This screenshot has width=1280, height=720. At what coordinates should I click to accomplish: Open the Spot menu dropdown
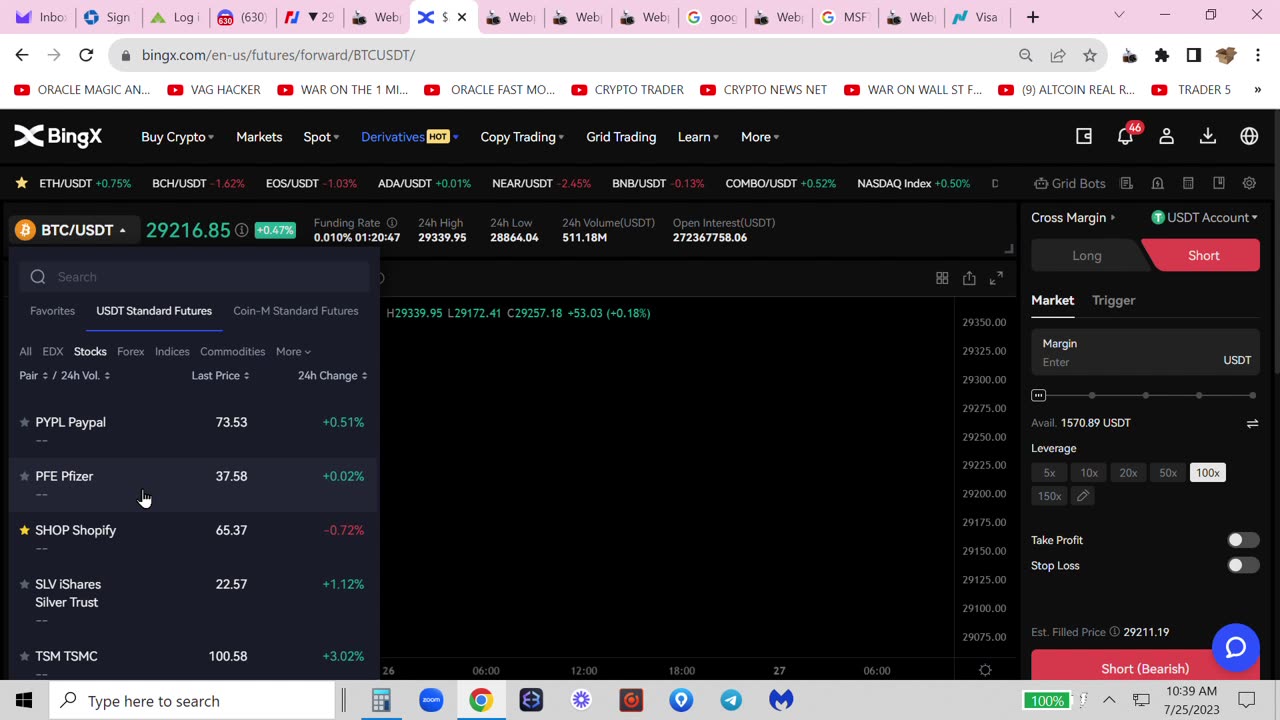(321, 137)
